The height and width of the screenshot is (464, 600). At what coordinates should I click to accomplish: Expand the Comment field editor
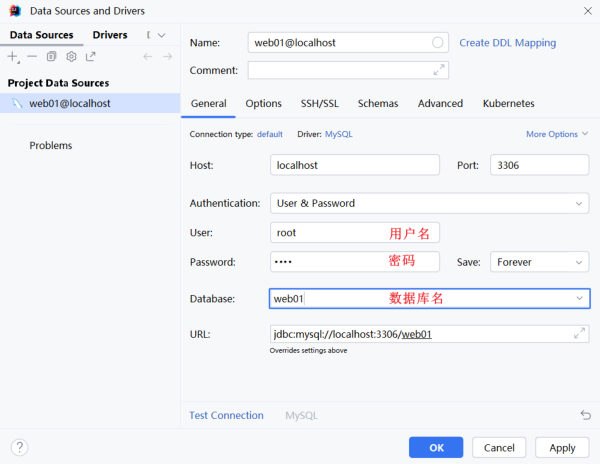439,70
